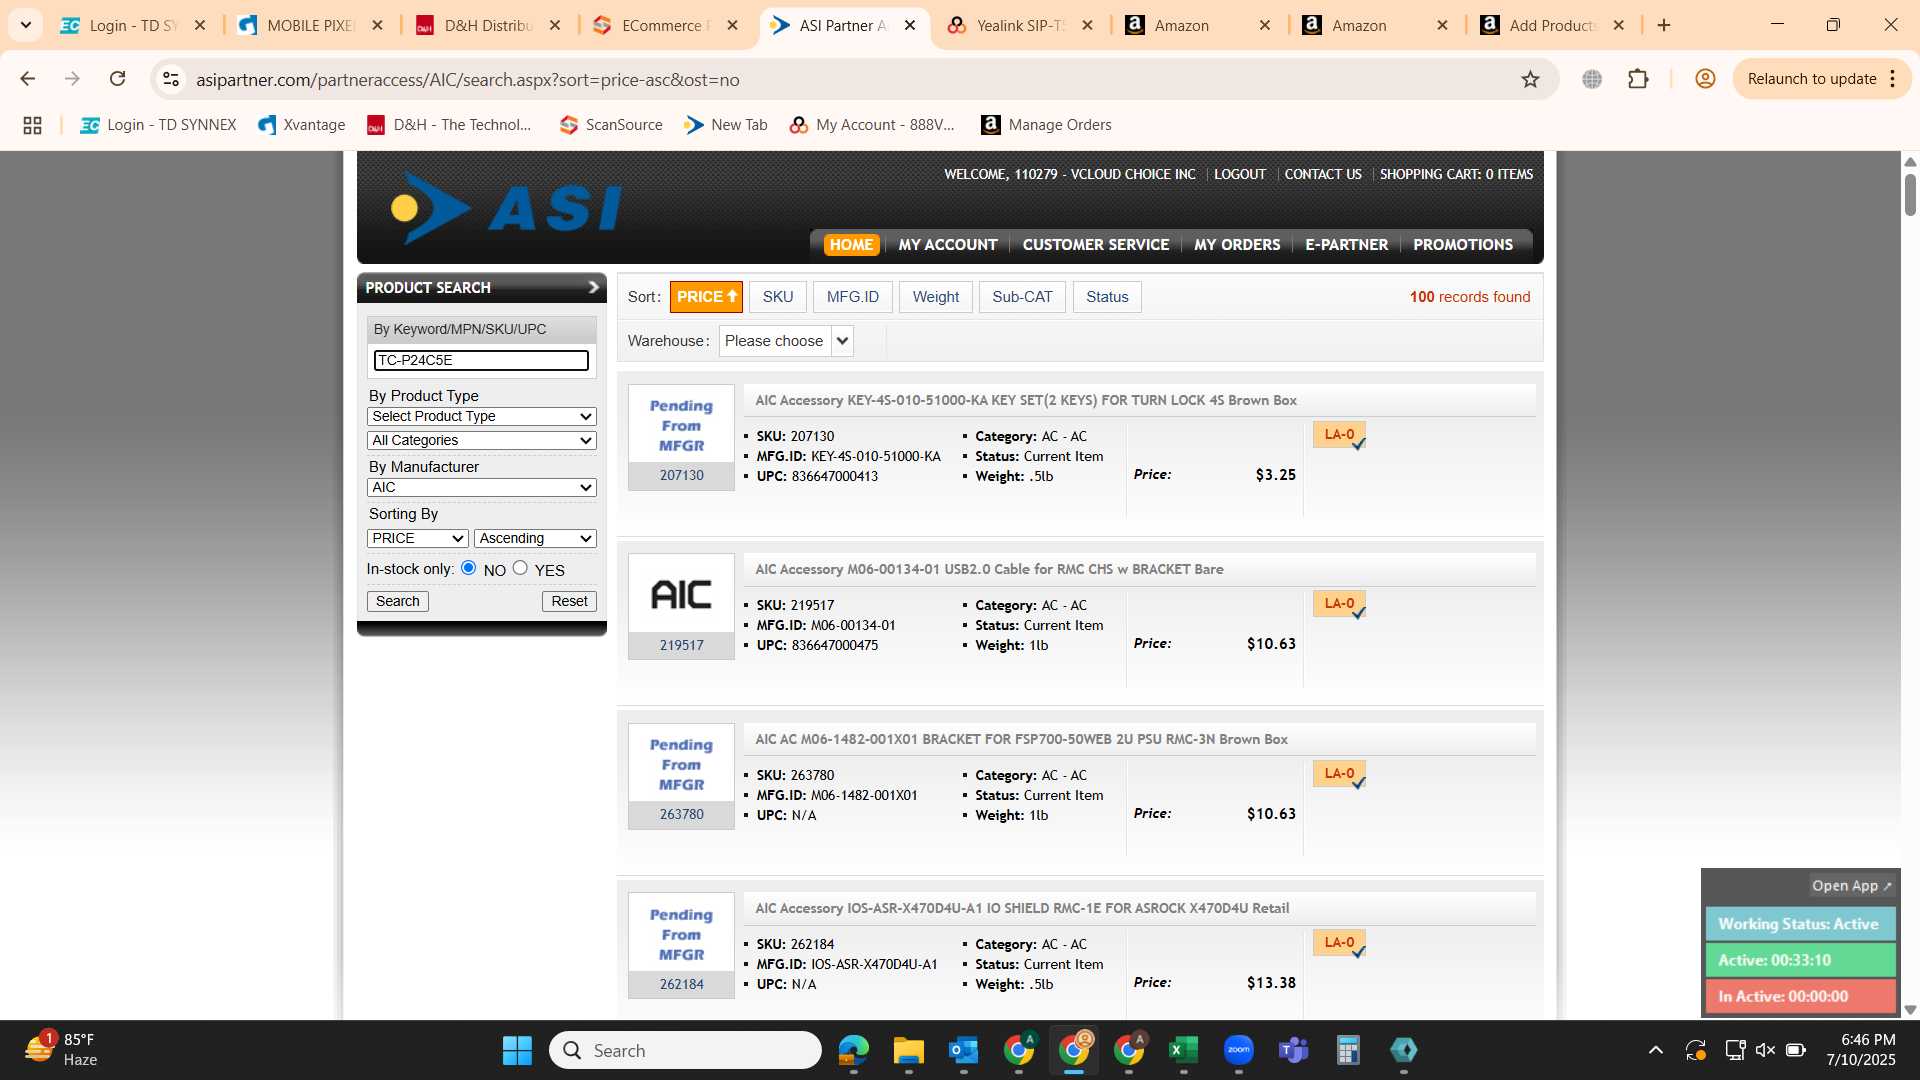
Task: Sort results by MFG.ID
Action: pyautogui.click(x=852, y=297)
